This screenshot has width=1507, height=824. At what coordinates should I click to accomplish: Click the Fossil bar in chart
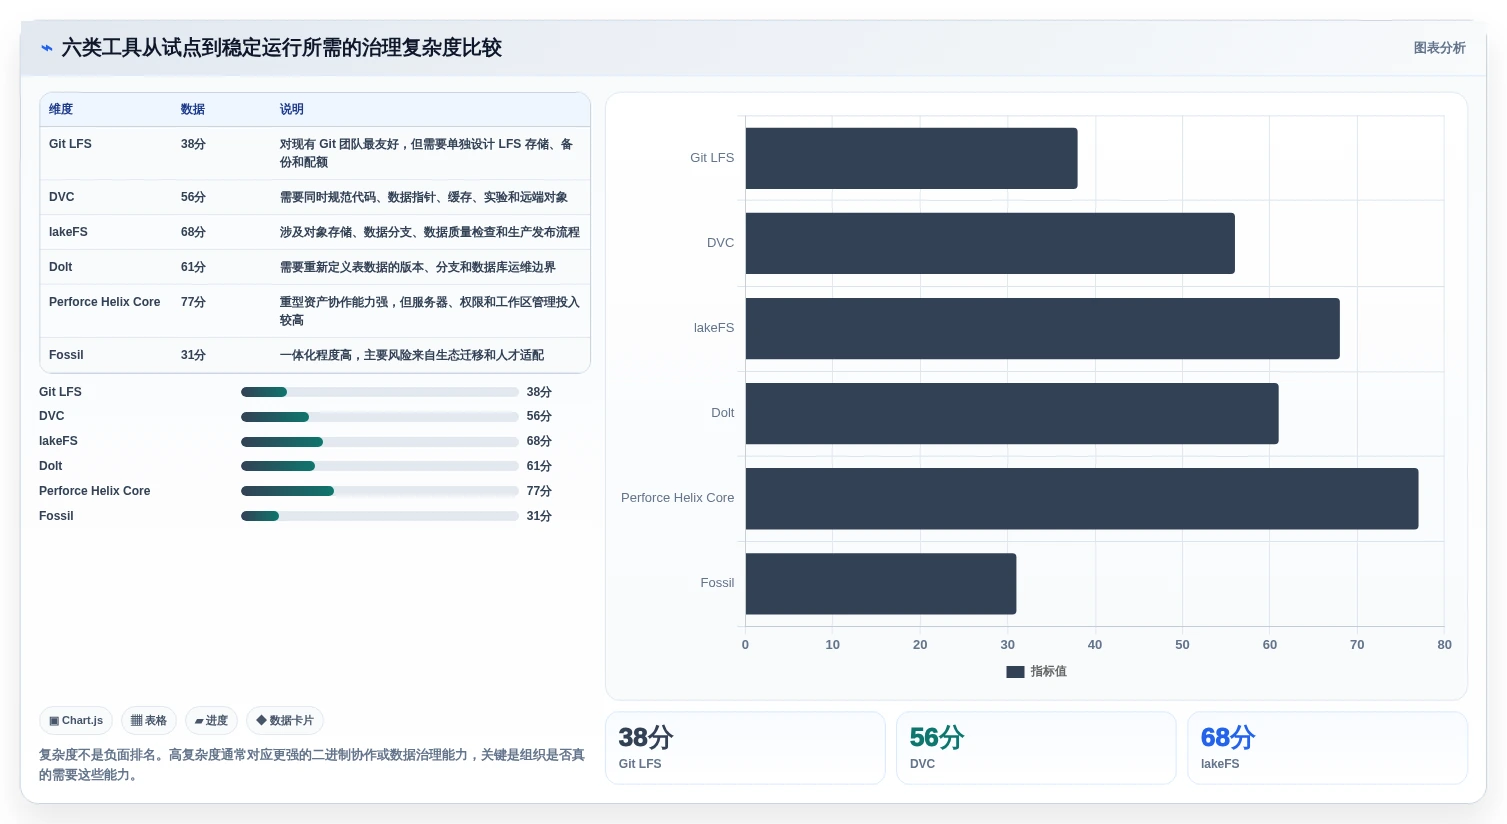(881, 583)
